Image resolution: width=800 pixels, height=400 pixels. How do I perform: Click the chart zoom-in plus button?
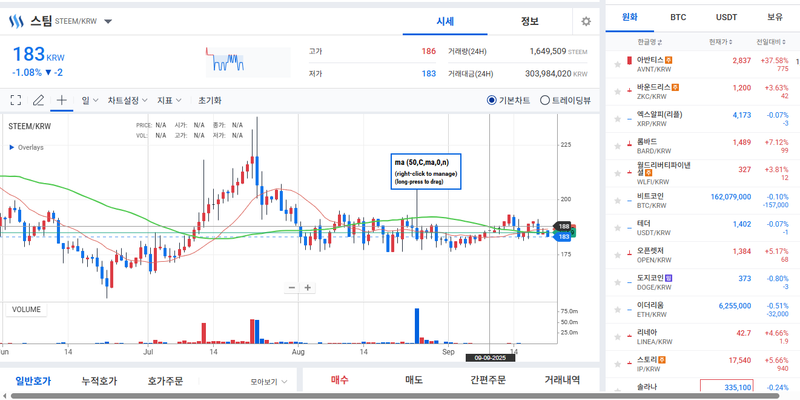tap(308, 287)
